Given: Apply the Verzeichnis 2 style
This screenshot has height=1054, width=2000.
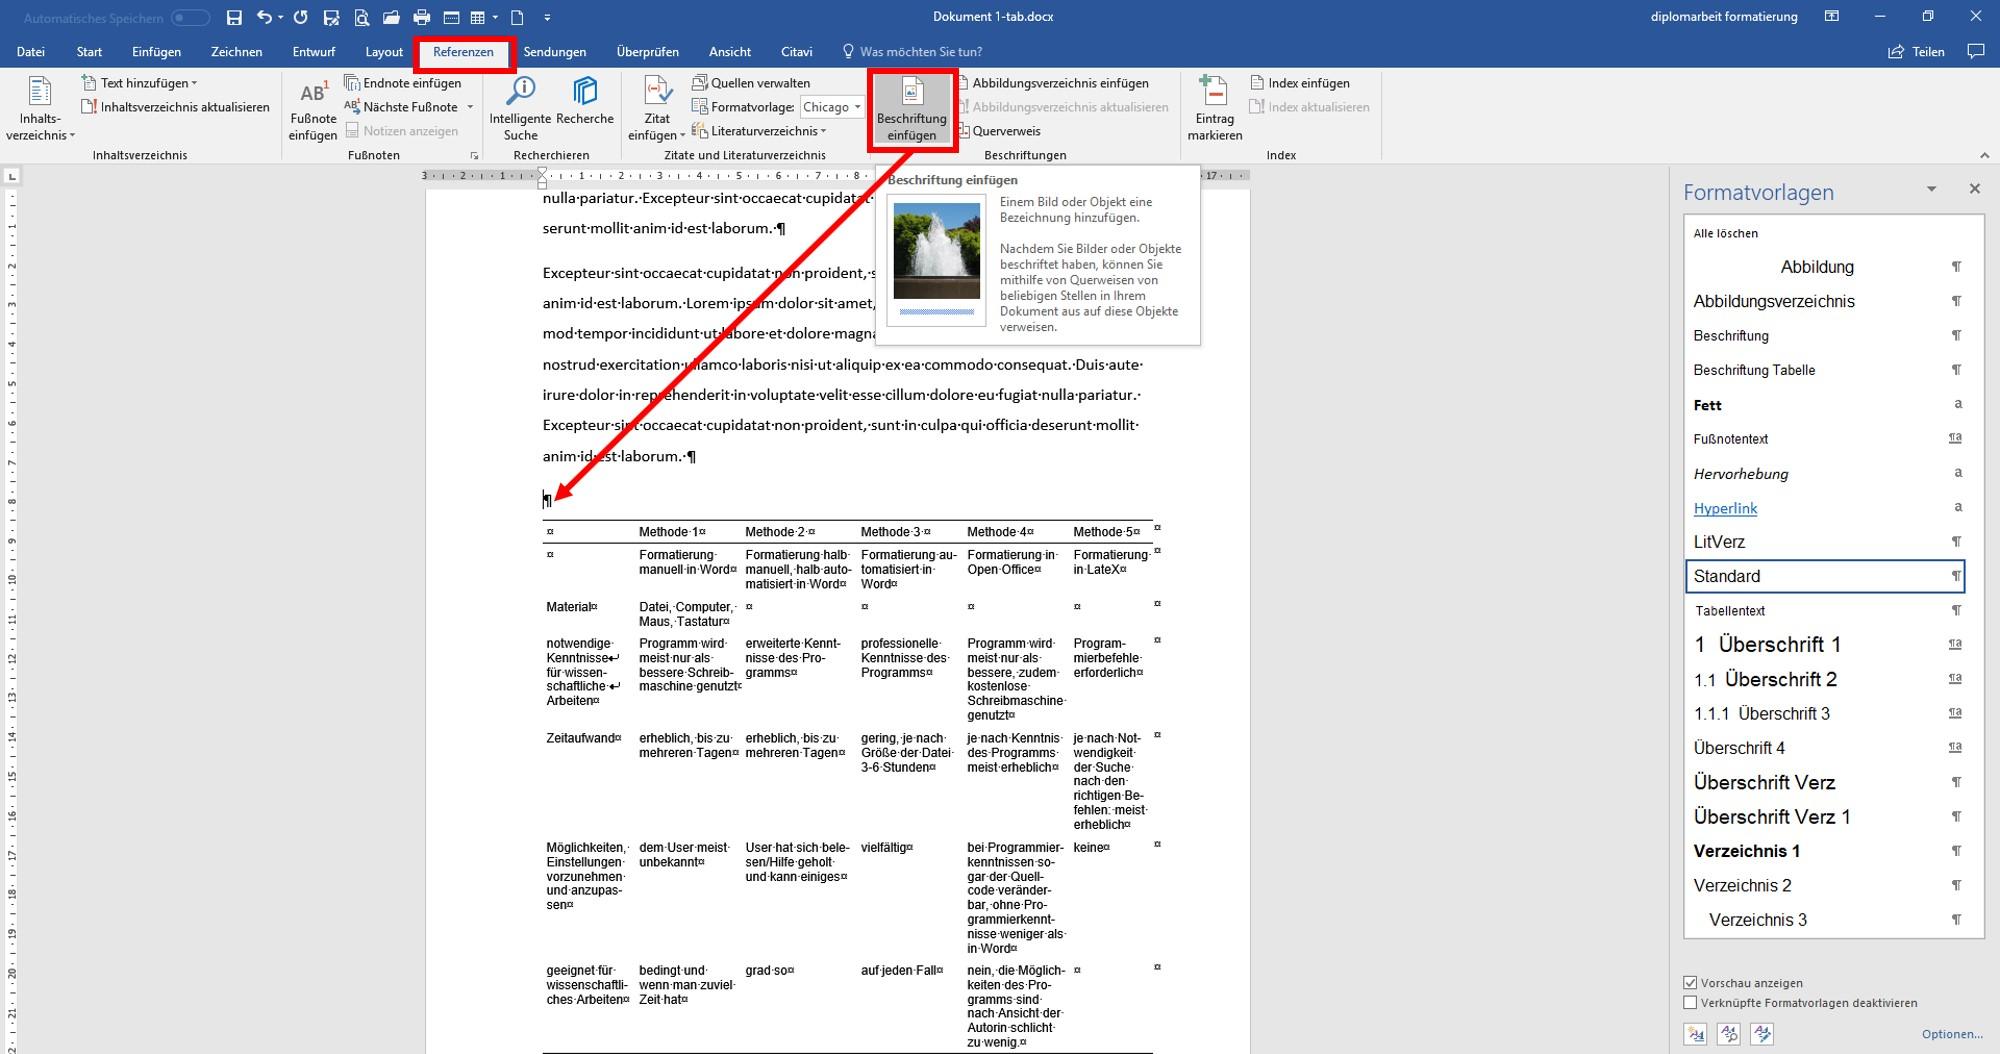Looking at the screenshot, I should coord(1825,885).
